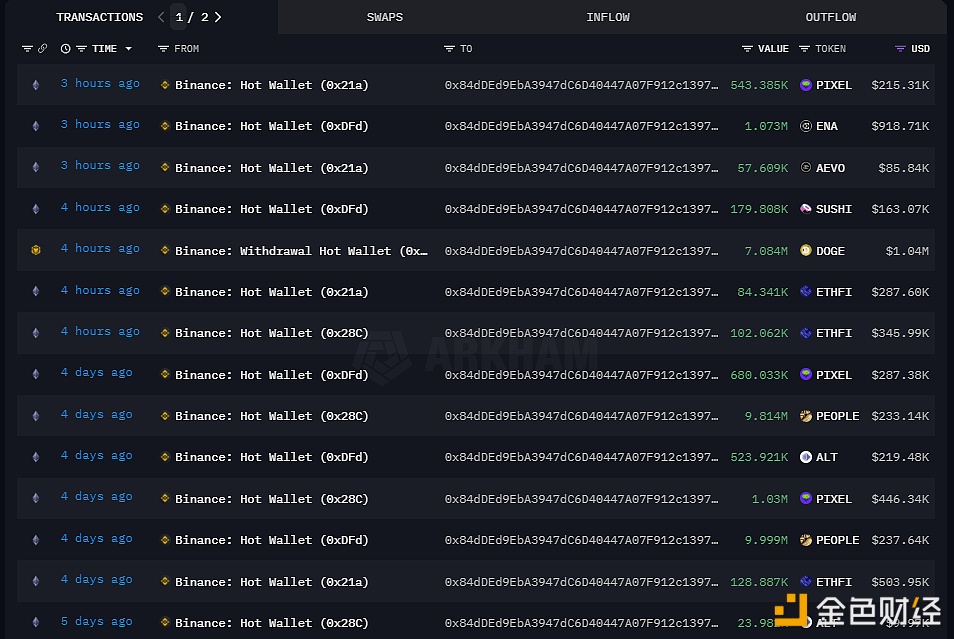Click the link icon in table header
This screenshot has width=954, height=639.
(x=43, y=49)
